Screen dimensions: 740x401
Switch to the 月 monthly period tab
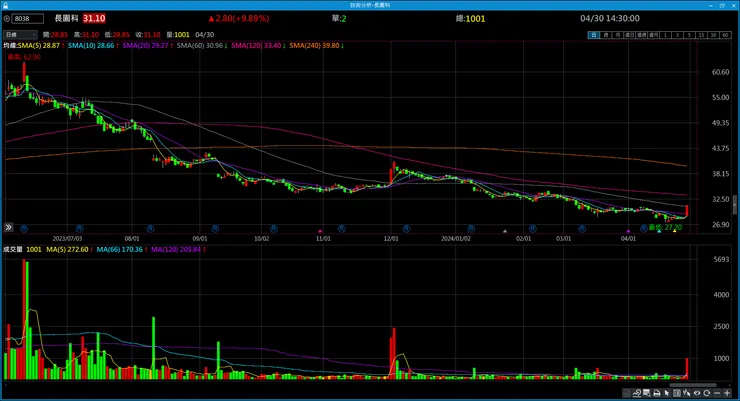(618, 35)
